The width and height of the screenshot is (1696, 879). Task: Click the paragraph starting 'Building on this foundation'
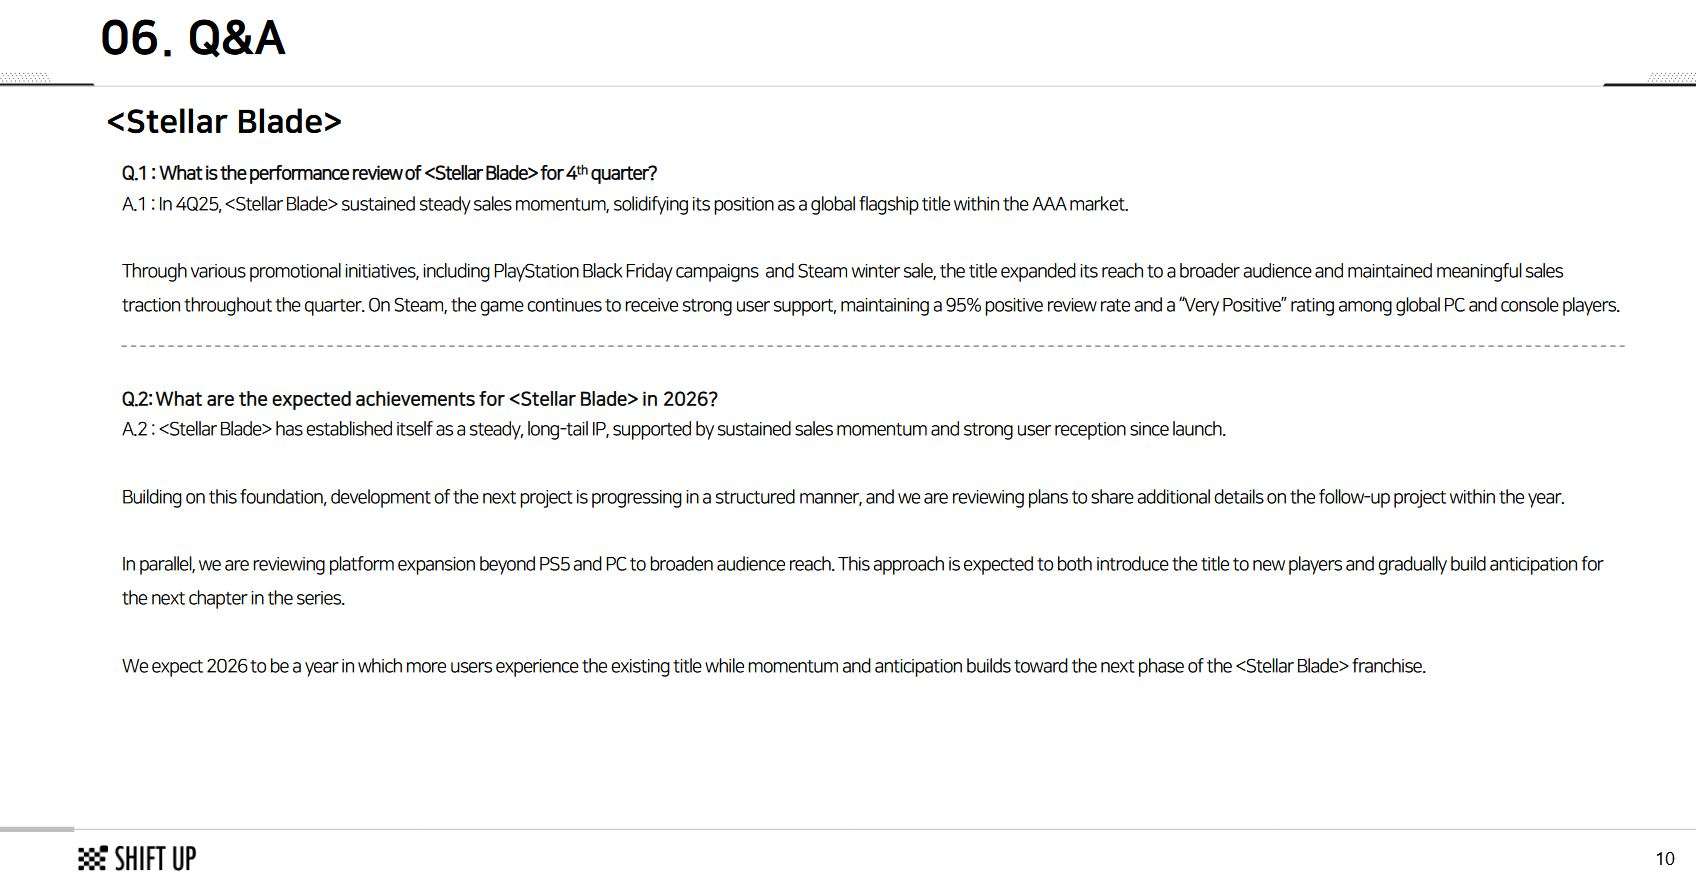pyautogui.click(x=843, y=497)
